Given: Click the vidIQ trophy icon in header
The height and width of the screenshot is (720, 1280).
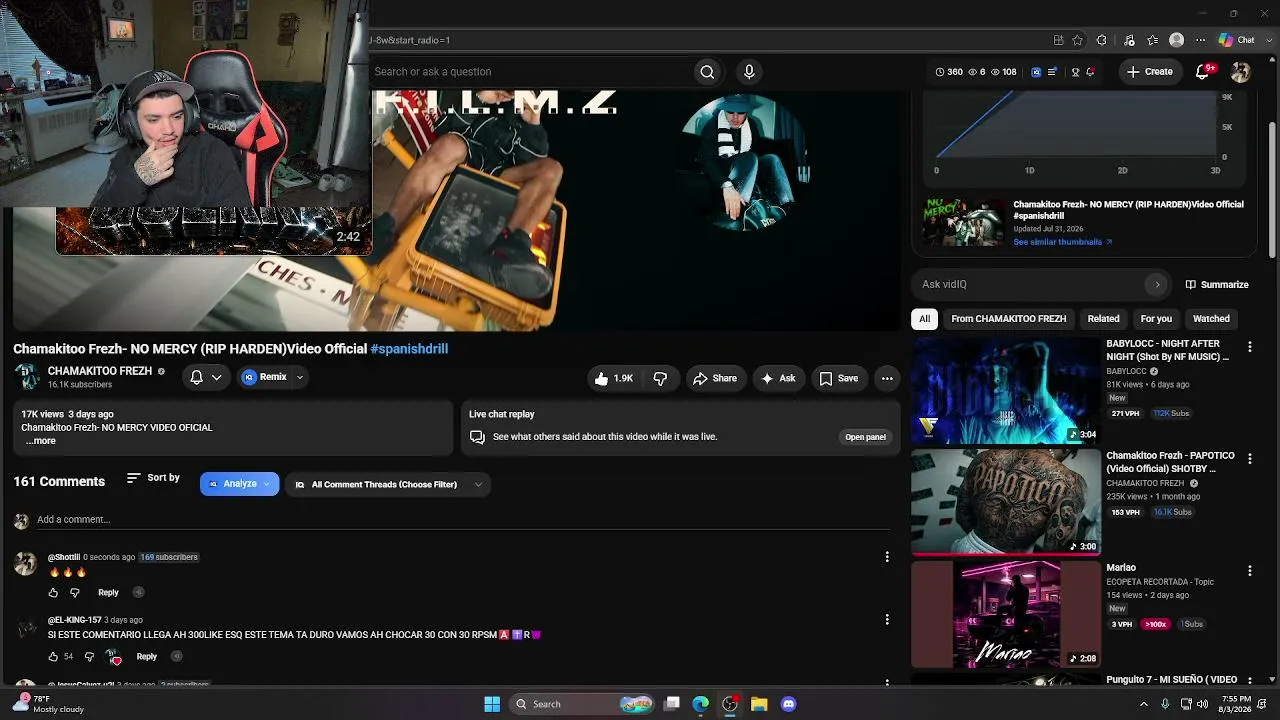Looking at the screenshot, I should [1075, 72].
